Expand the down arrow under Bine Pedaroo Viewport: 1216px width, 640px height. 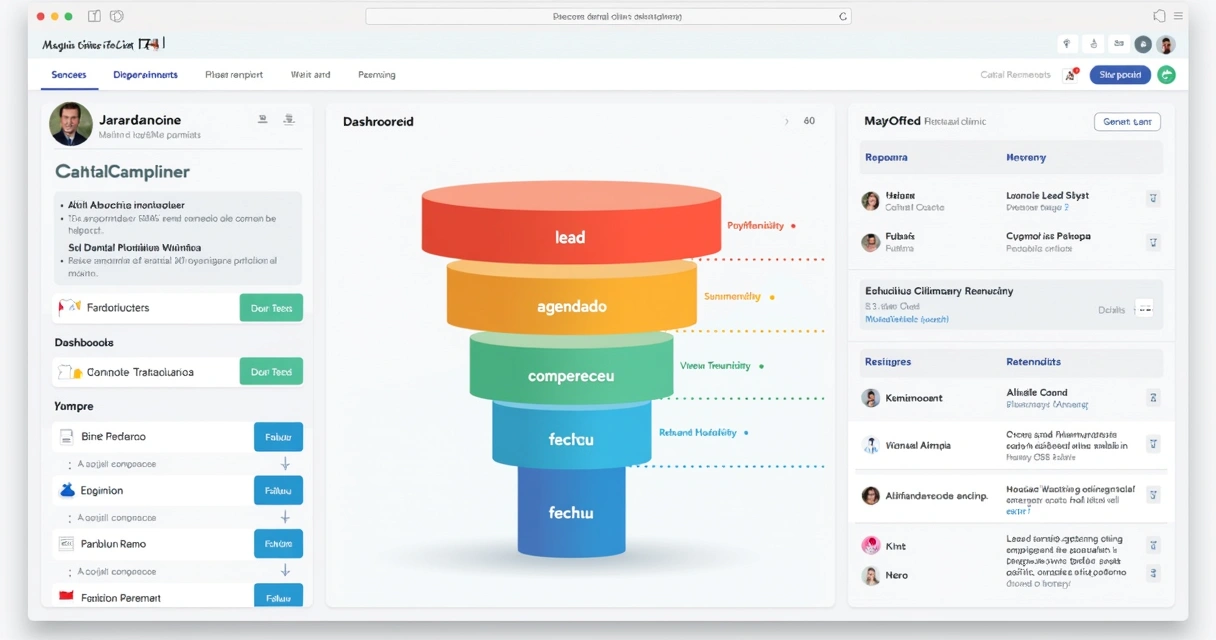pyautogui.click(x=285, y=464)
